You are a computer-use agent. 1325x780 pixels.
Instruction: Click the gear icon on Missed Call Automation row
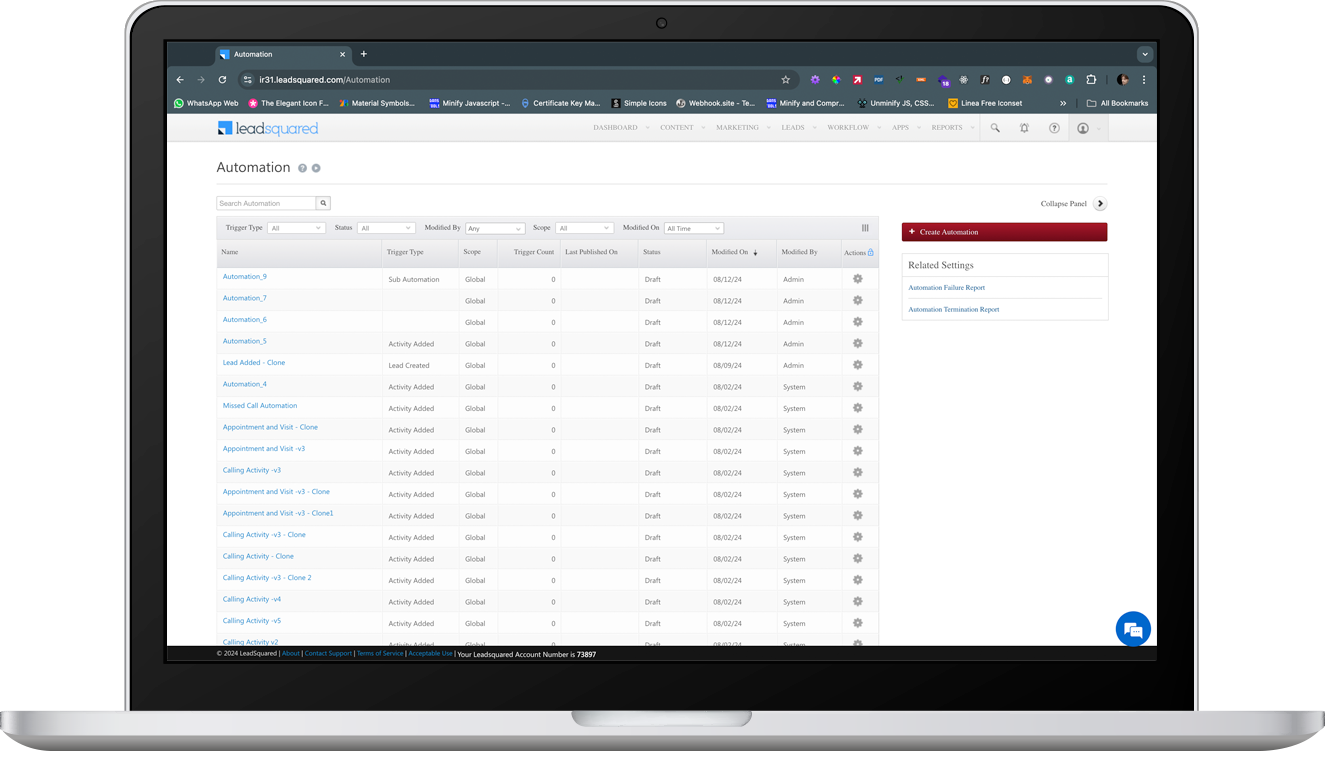click(x=857, y=408)
